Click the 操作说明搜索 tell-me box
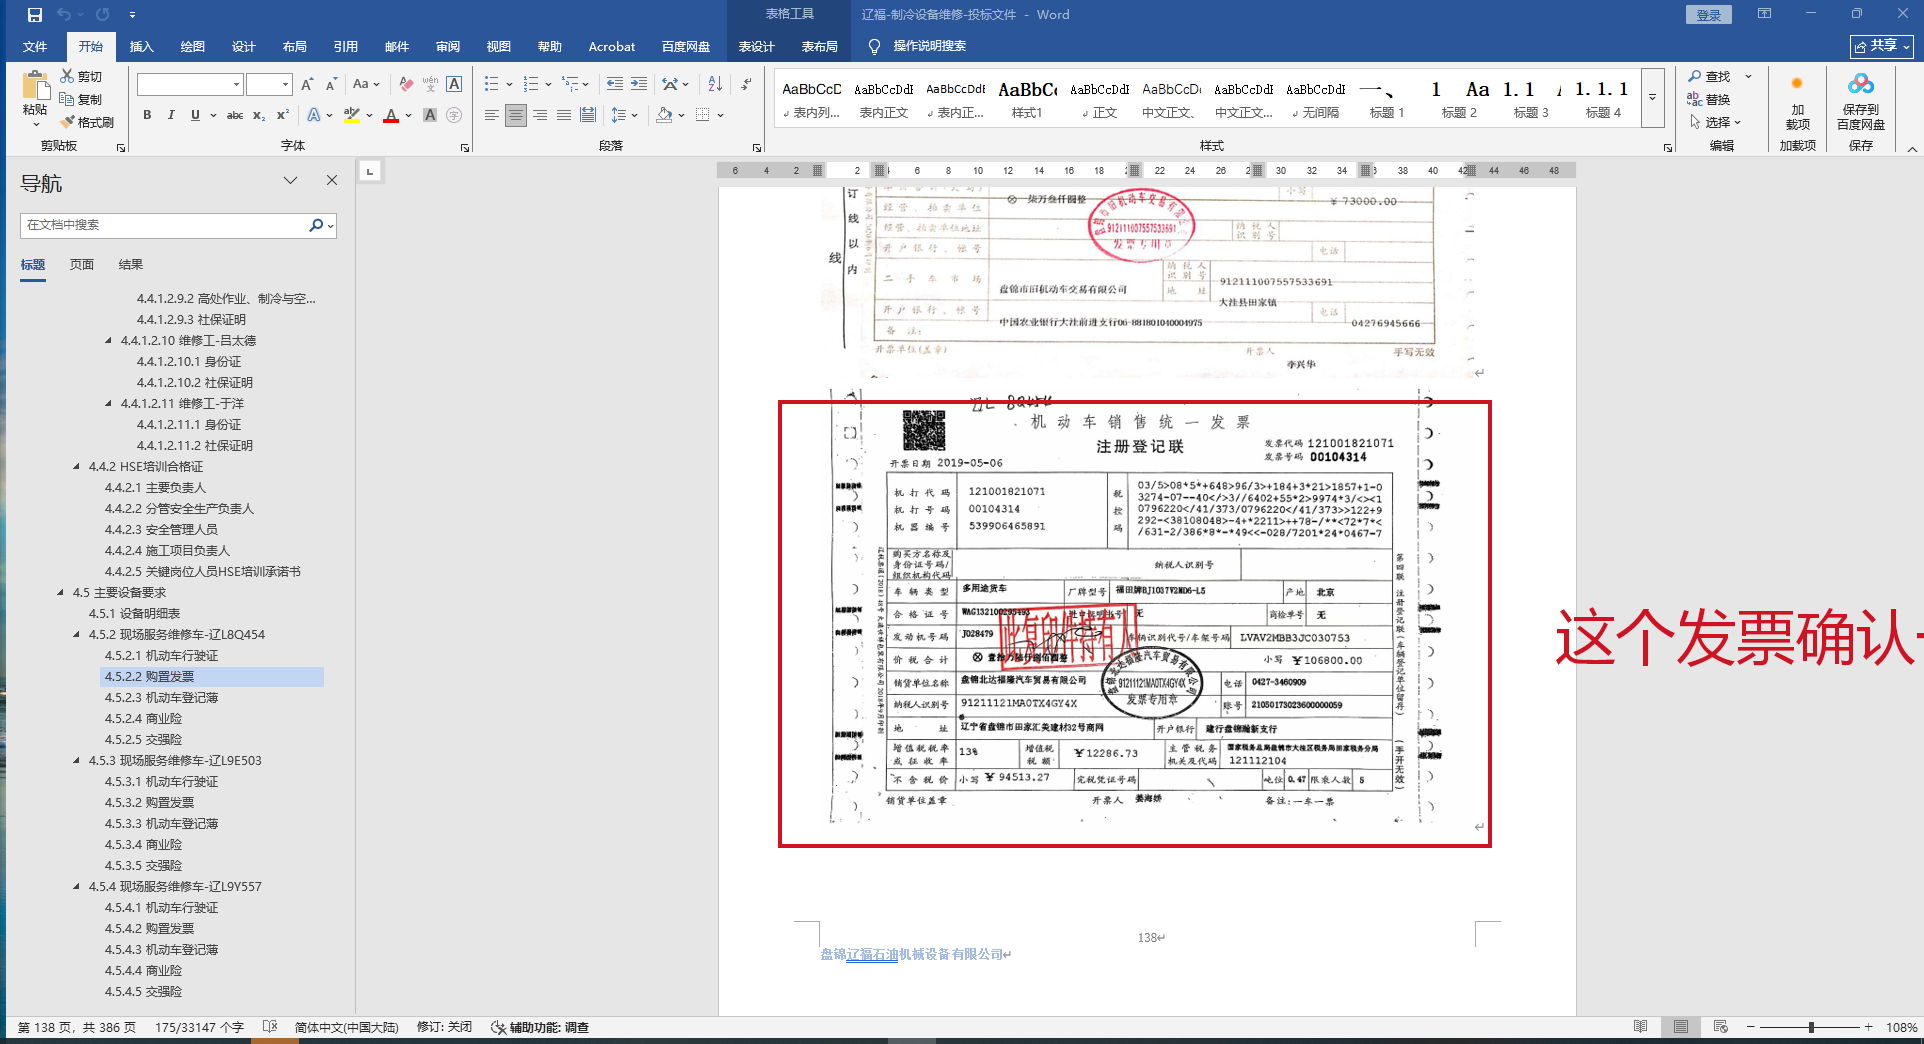Image resolution: width=1924 pixels, height=1044 pixels. (929, 46)
